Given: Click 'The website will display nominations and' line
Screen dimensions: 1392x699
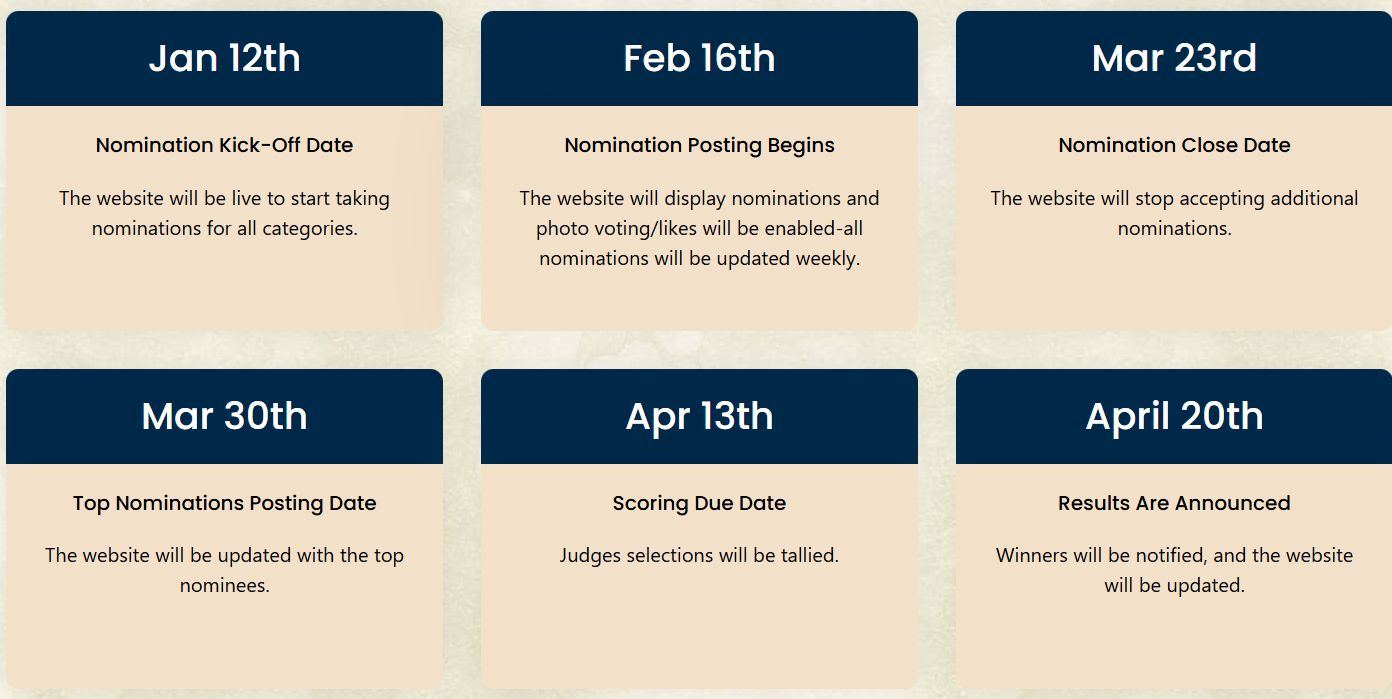Looking at the screenshot, I should (699, 198).
